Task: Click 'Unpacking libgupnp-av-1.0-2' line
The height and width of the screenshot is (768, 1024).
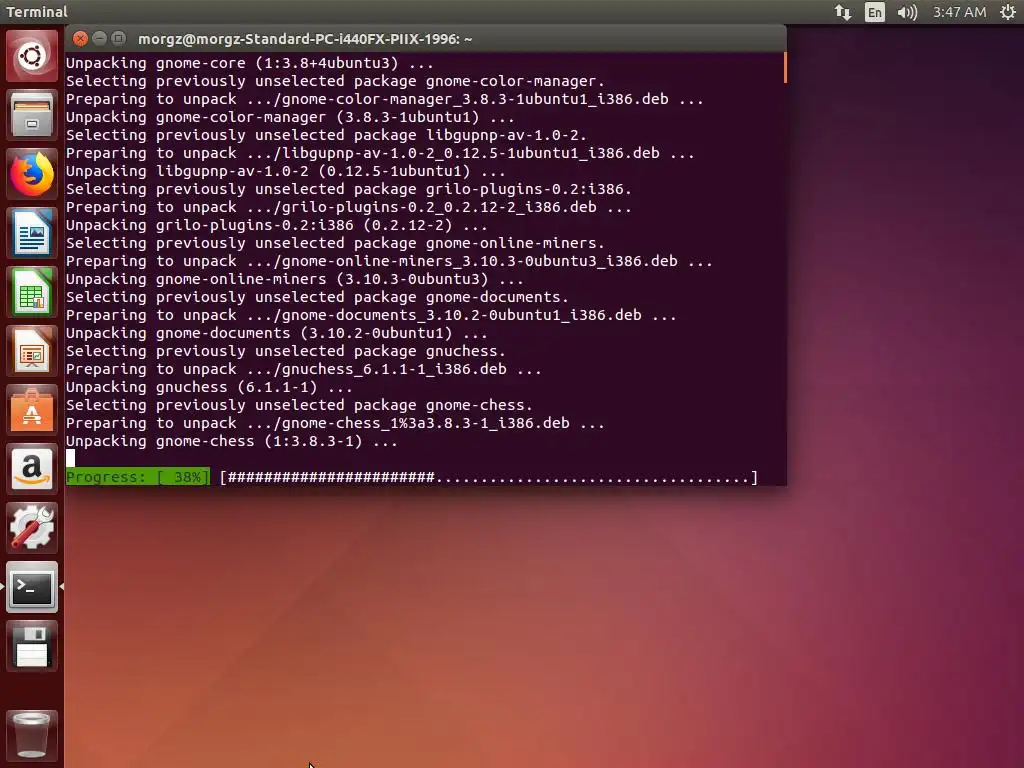Action: click(x=285, y=171)
